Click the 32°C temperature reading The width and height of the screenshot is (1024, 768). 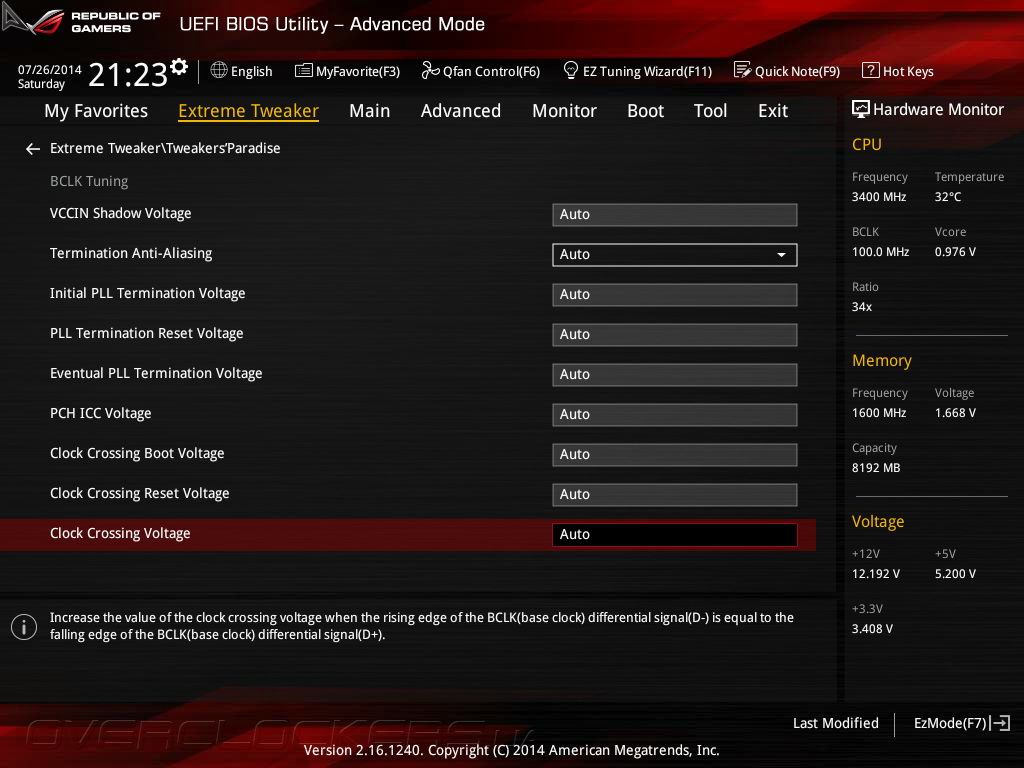coord(948,197)
